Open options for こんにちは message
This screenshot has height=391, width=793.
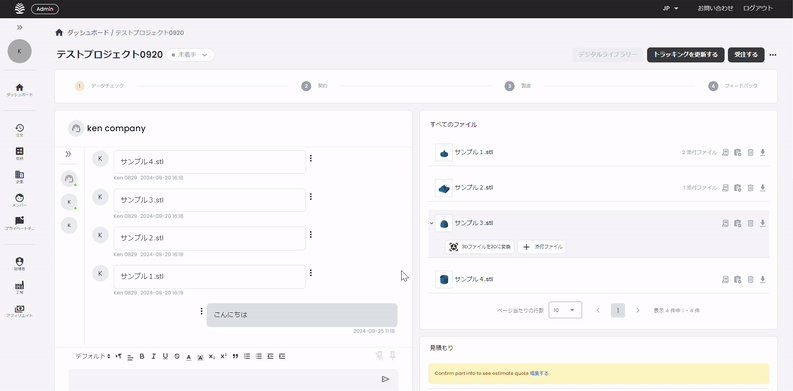201,311
